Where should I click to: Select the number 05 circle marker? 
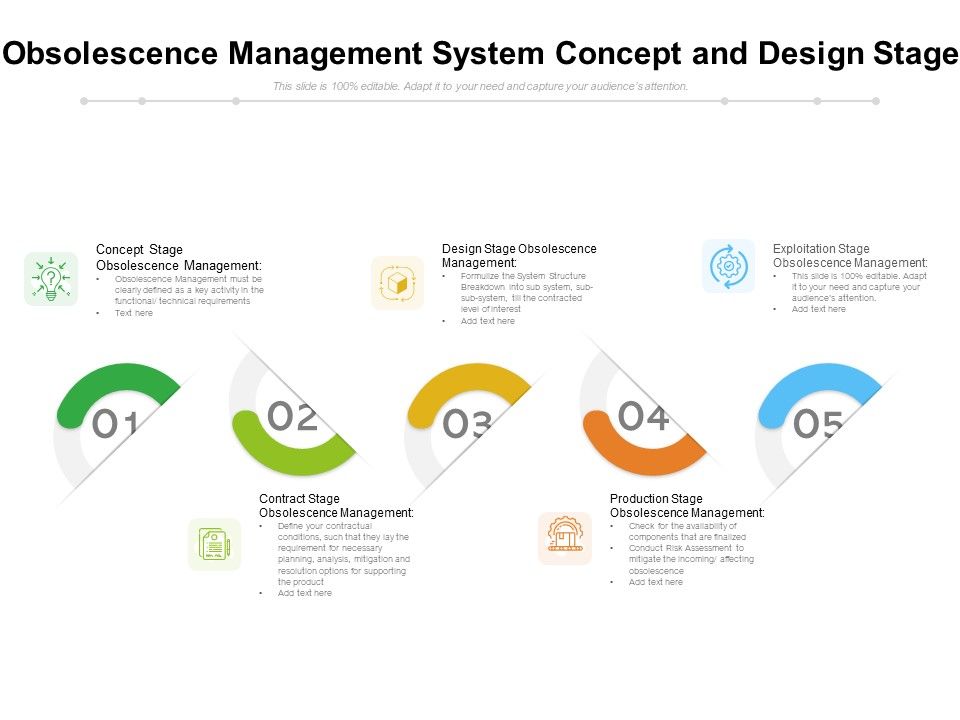tap(818, 424)
